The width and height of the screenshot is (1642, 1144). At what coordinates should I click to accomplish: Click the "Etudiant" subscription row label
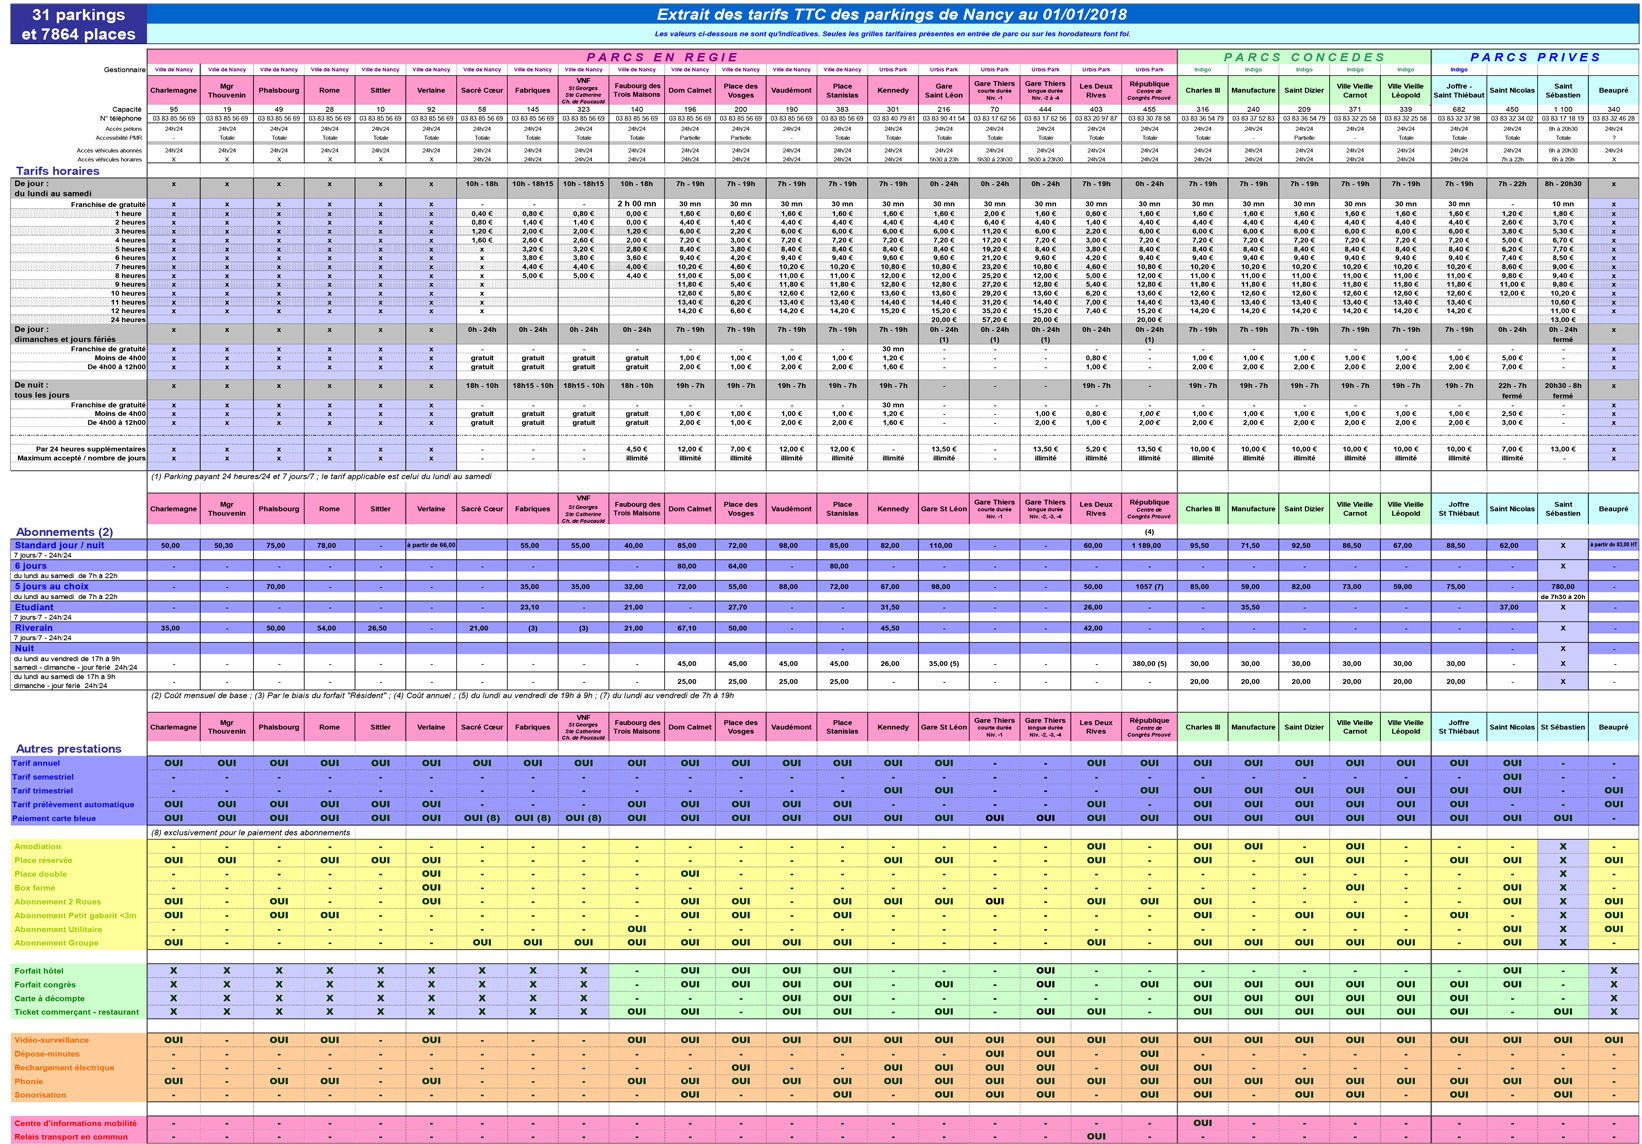34,607
